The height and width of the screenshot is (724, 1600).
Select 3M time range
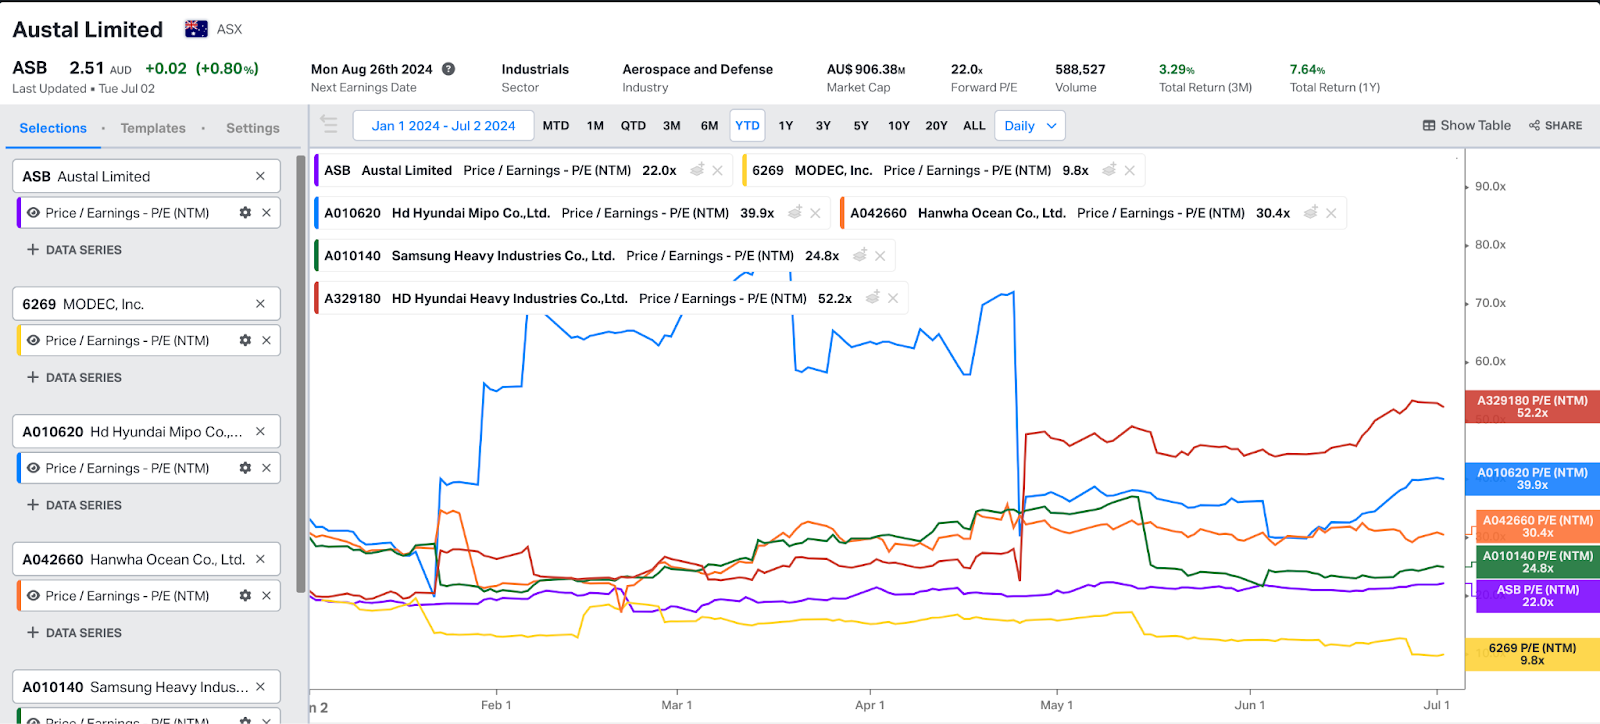click(x=672, y=126)
